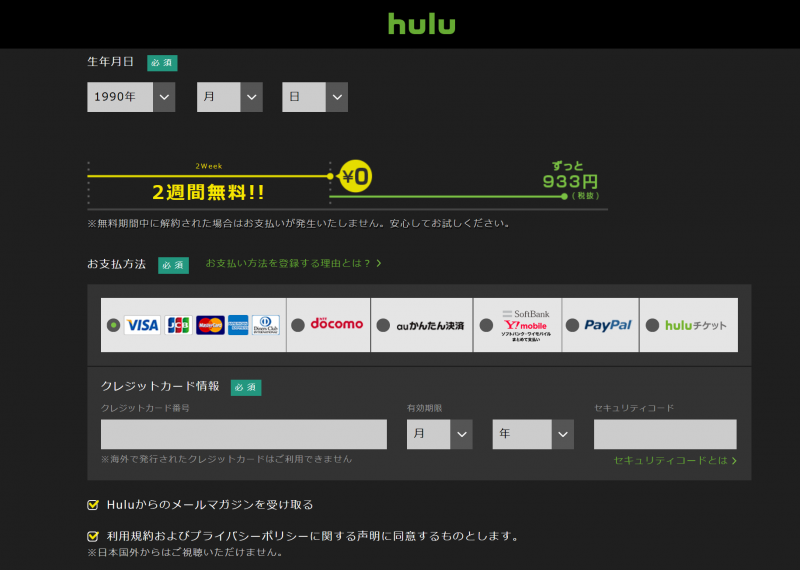The width and height of the screenshot is (800, 570).
Task: Click クレジットカード番号 input field
Action: [x=244, y=434]
